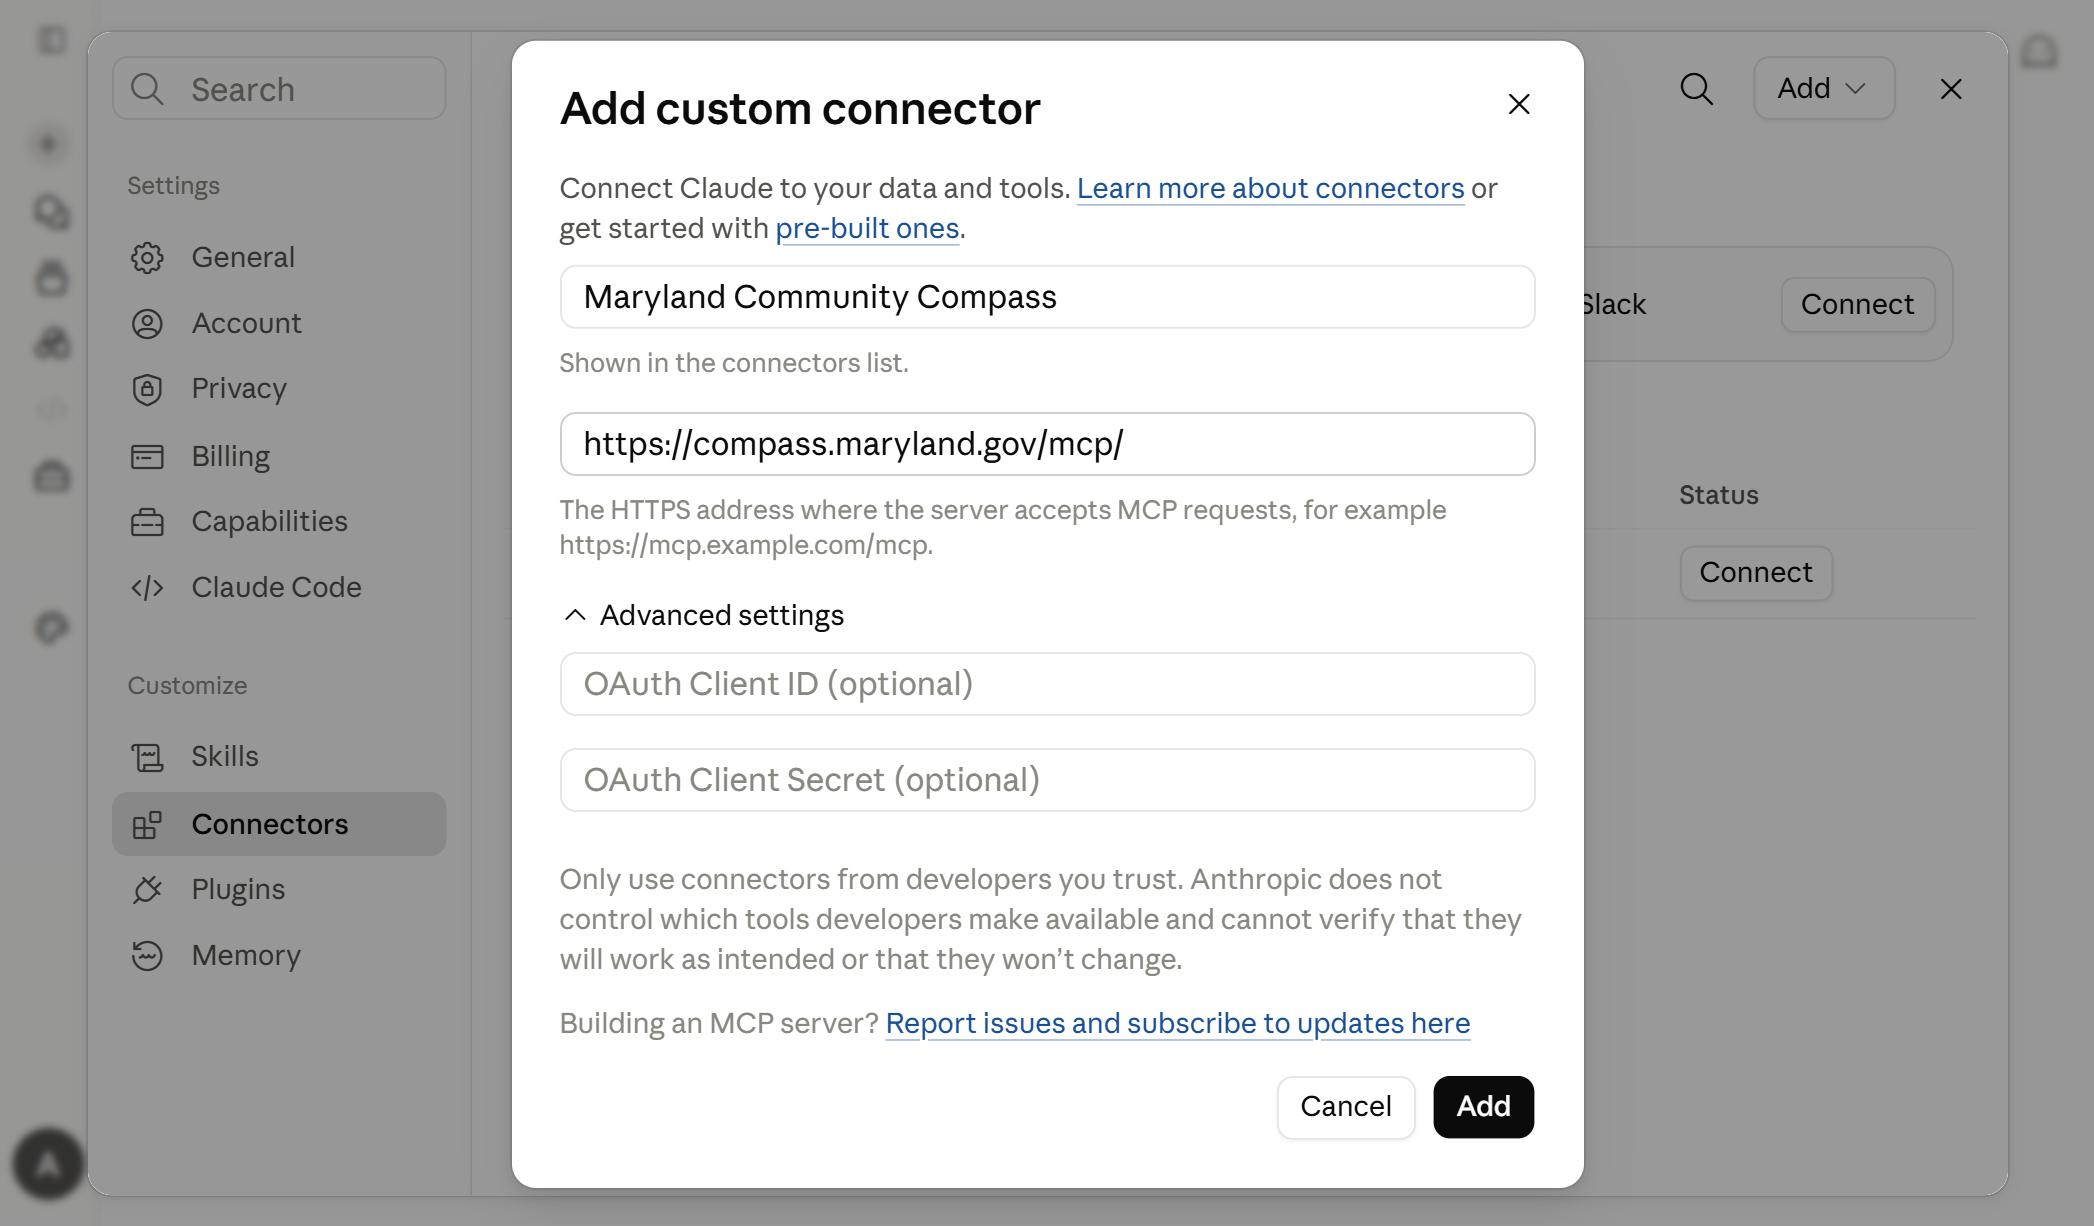Open Capabilities settings

(x=279, y=521)
